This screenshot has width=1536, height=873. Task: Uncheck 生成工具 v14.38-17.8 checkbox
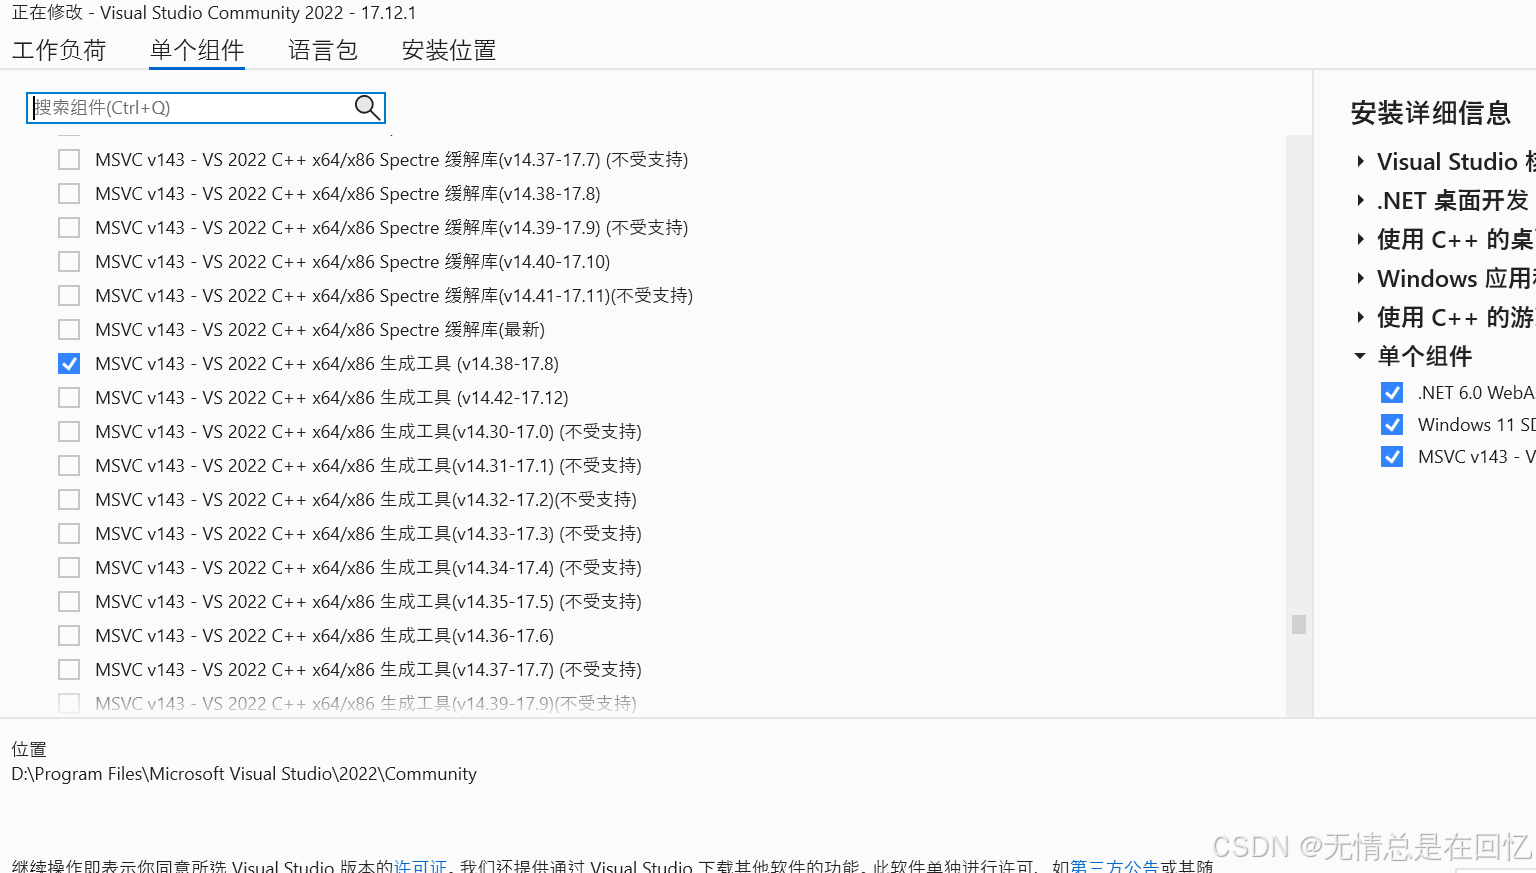(69, 364)
